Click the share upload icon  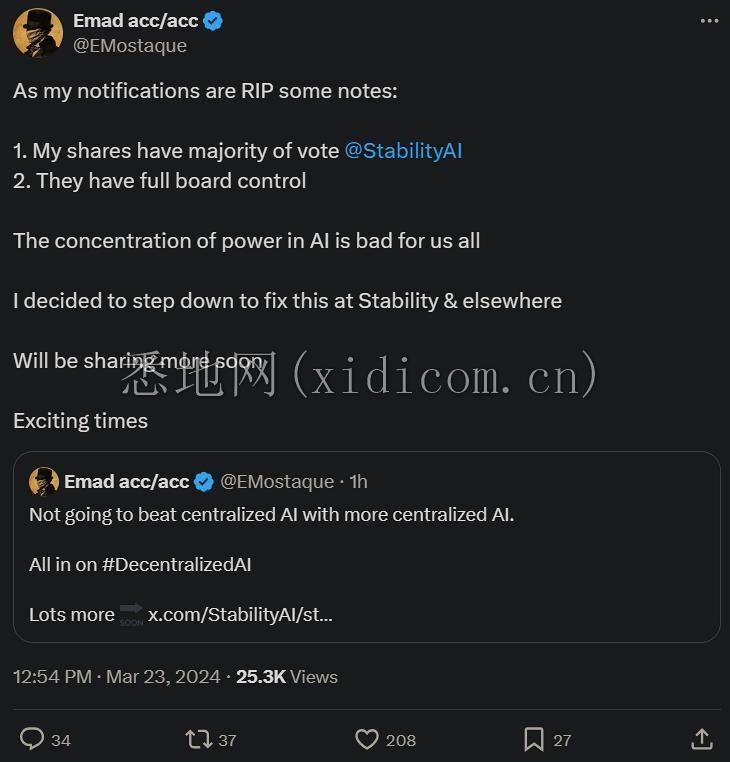tap(702, 739)
